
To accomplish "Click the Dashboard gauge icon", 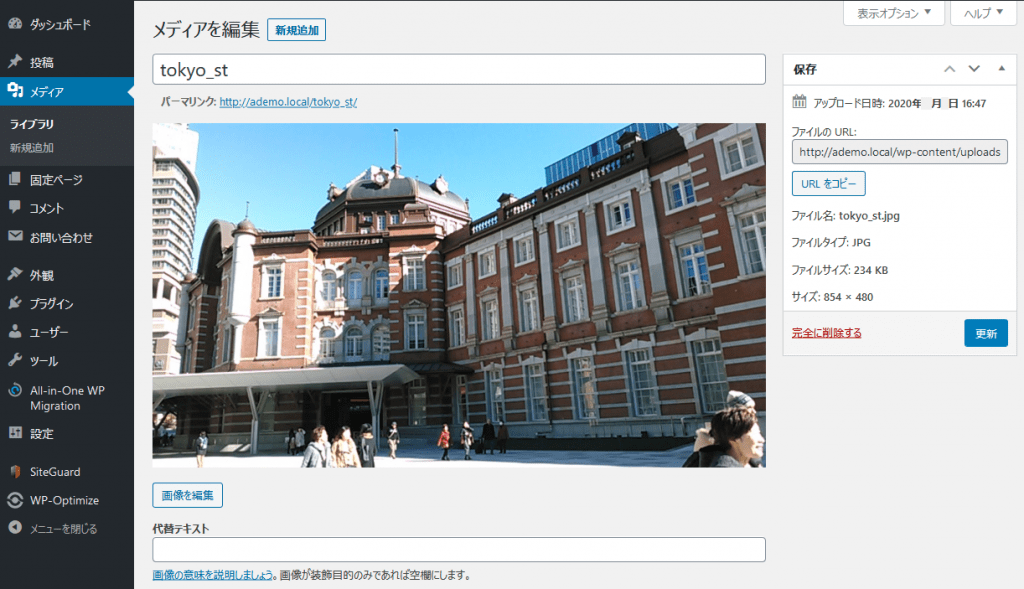I will tap(15, 24).
